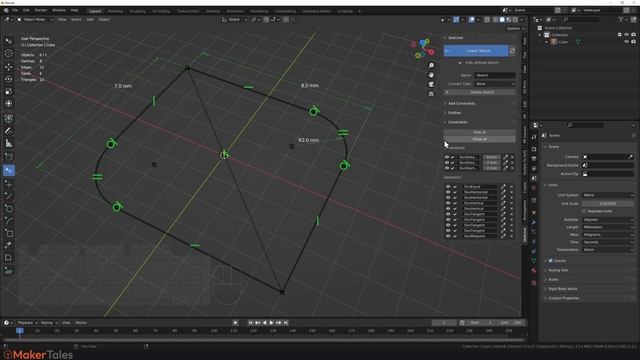Switch to the Shading workspace tab

point(213,11)
